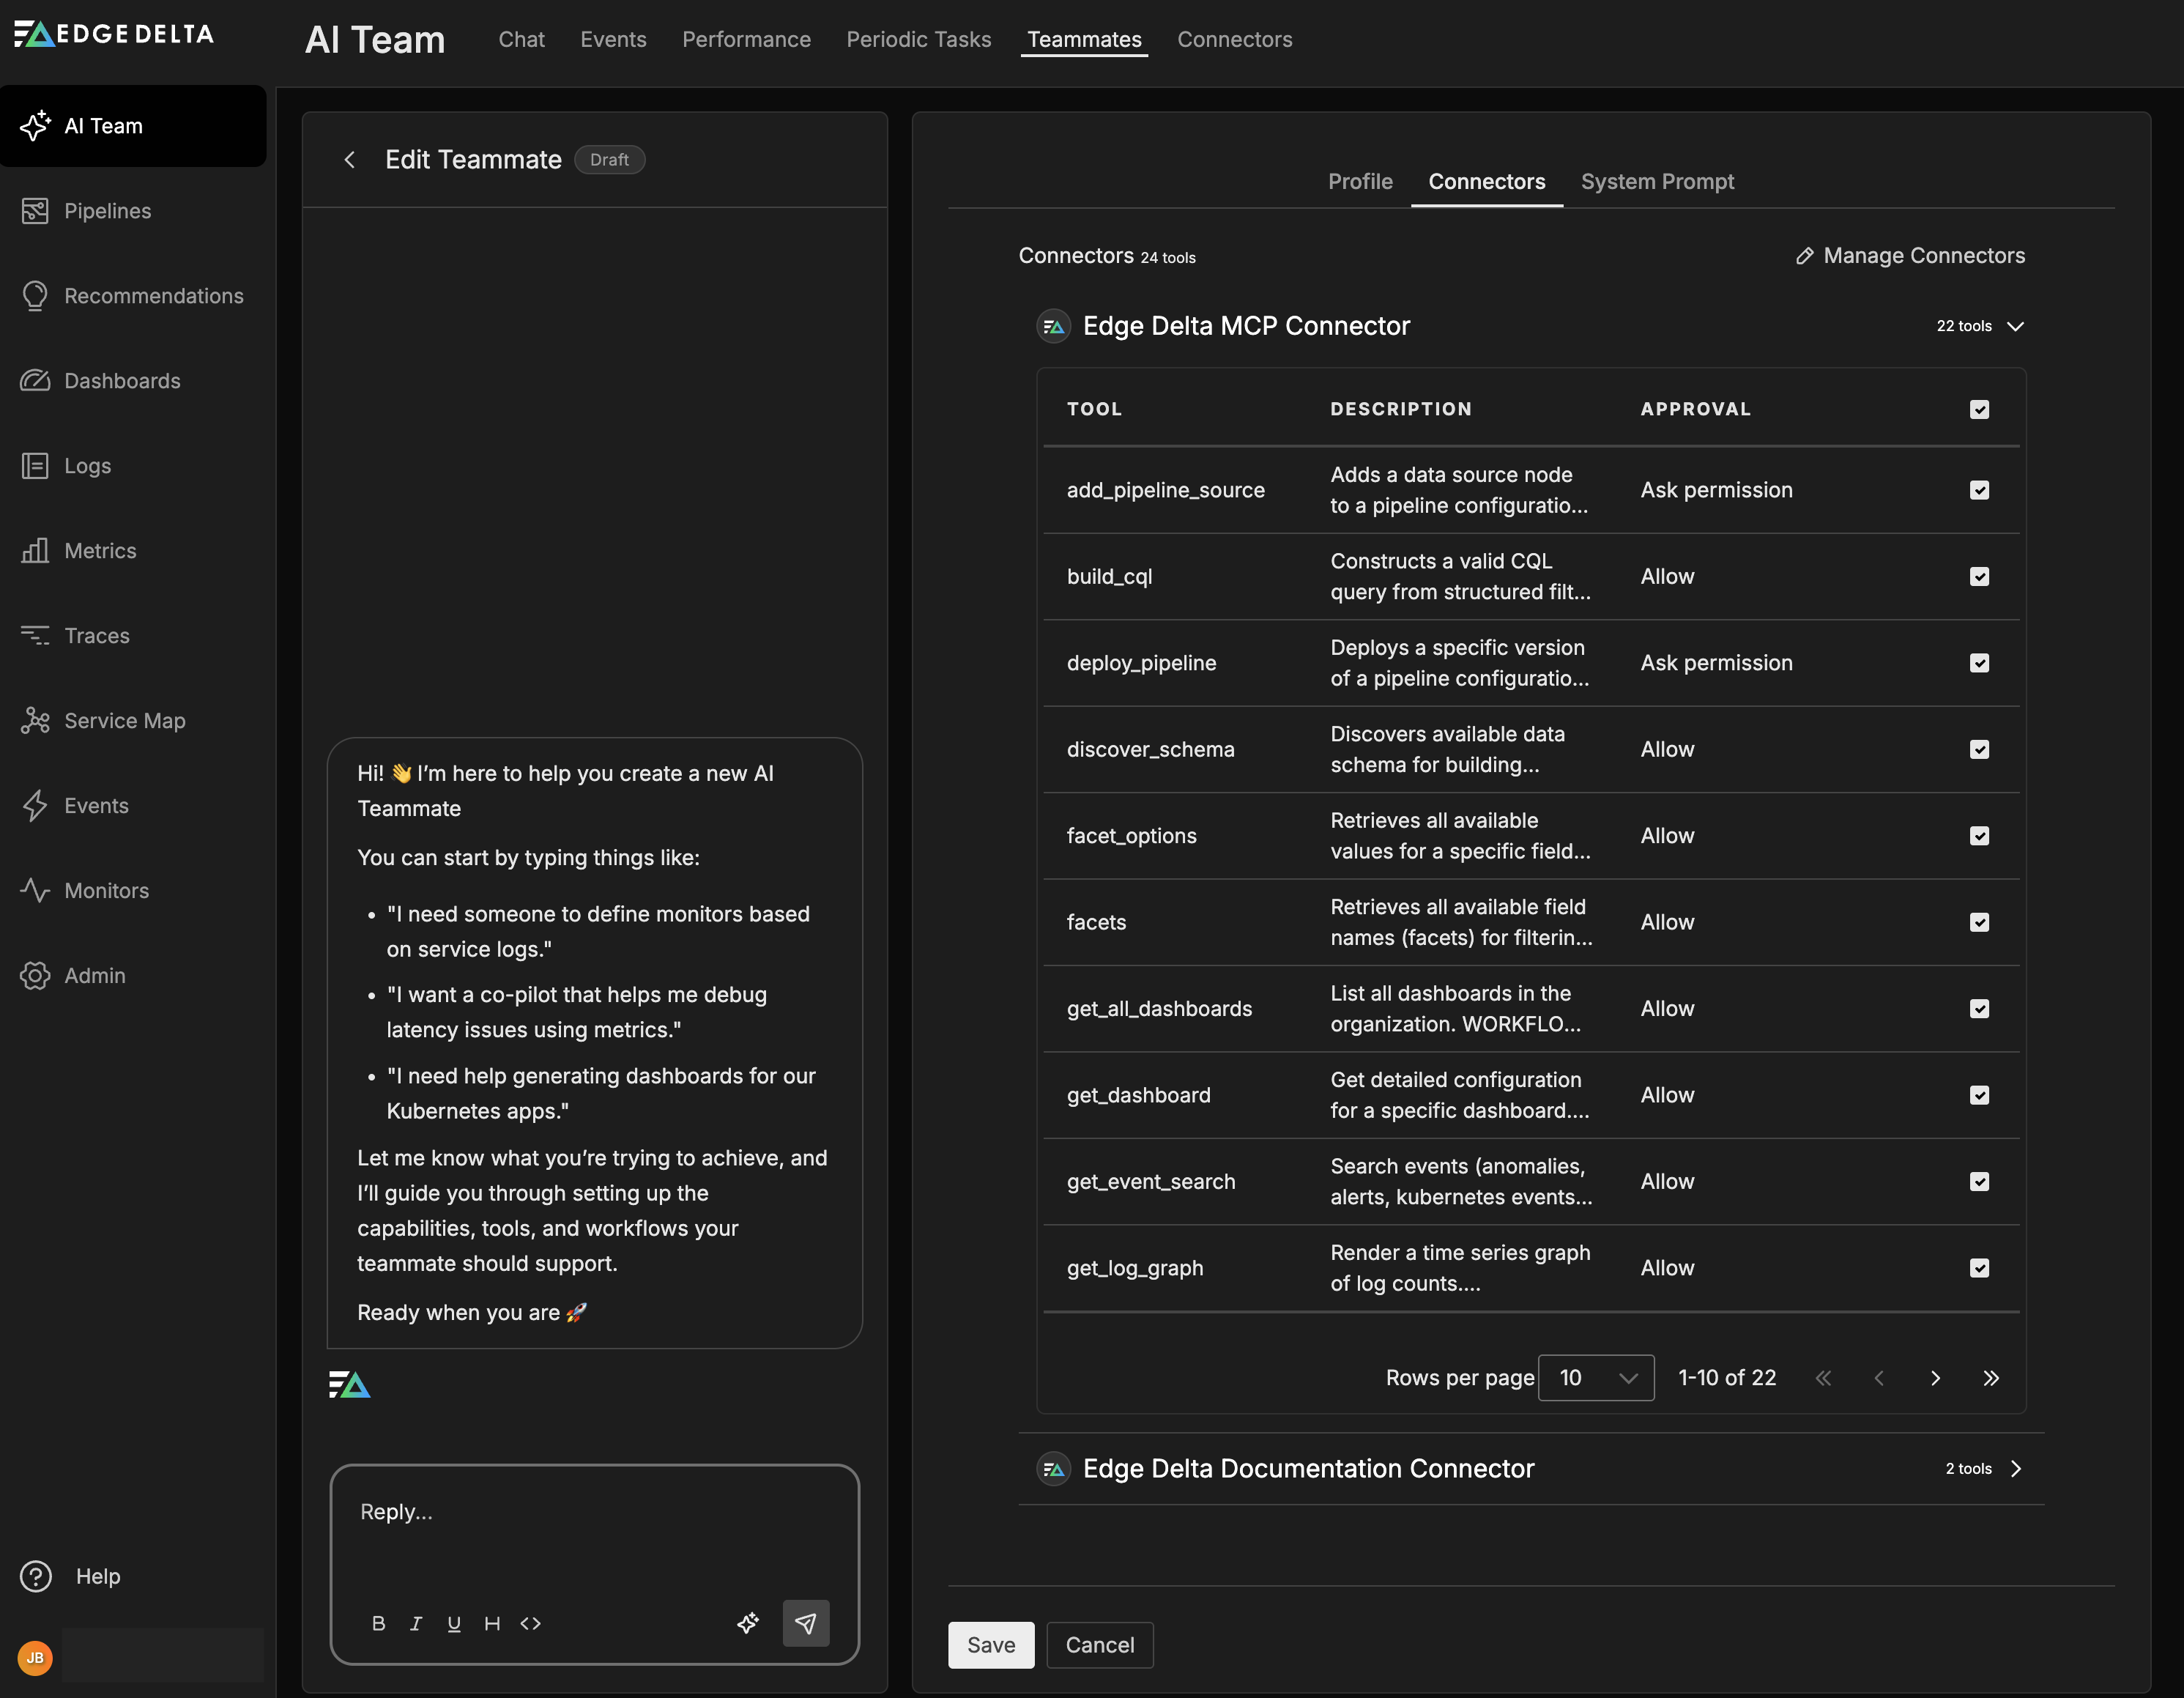This screenshot has width=2184, height=1698.
Task: Open the Periodic Tasks section in top navigation
Action: (x=918, y=39)
